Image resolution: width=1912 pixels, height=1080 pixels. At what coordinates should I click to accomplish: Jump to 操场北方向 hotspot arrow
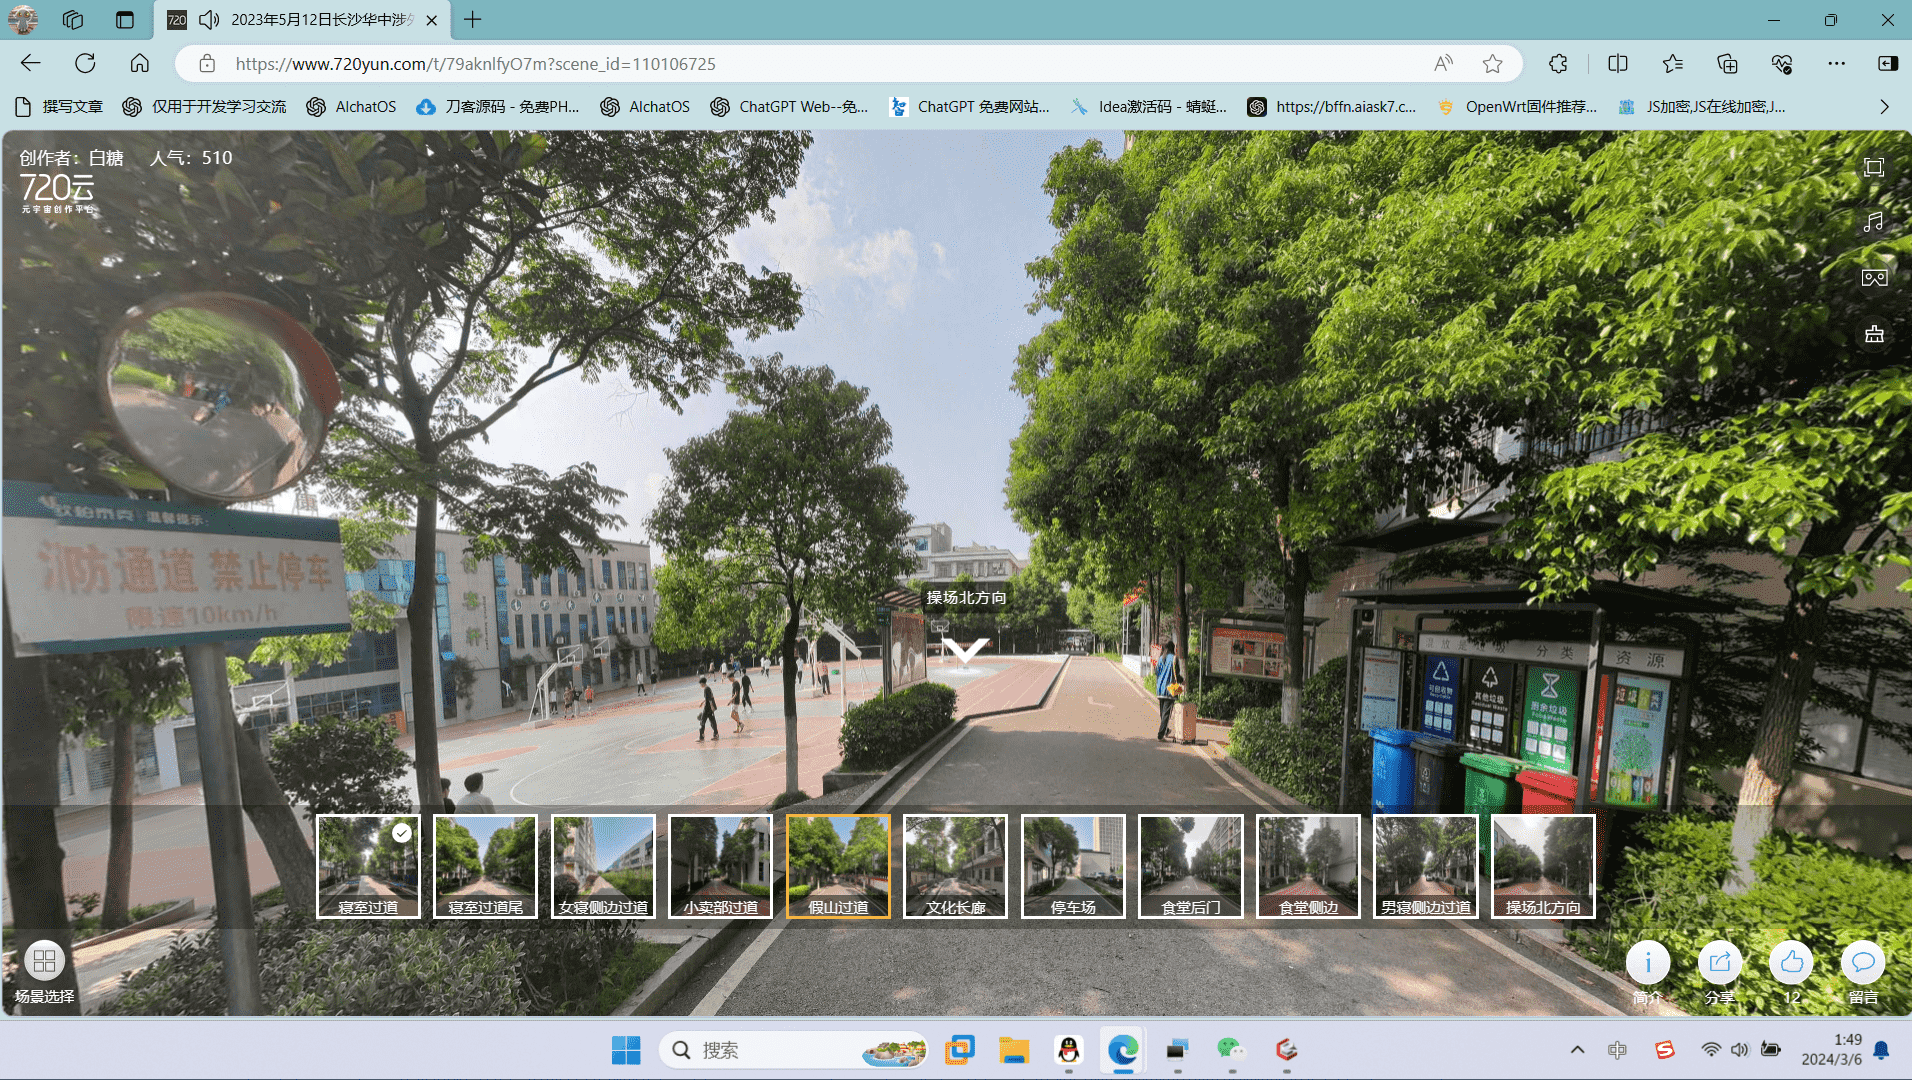(965, 651)
